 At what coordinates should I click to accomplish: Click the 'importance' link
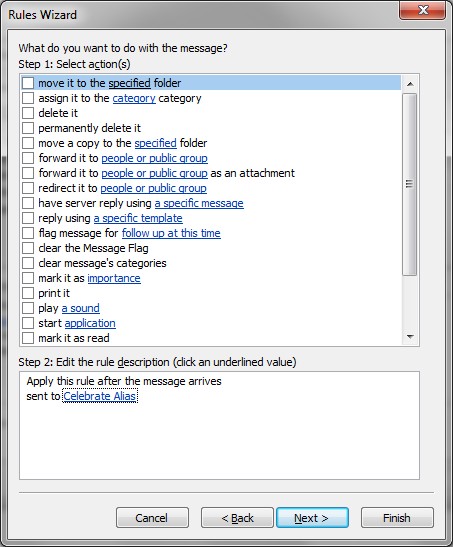click(x=114, y=278)
